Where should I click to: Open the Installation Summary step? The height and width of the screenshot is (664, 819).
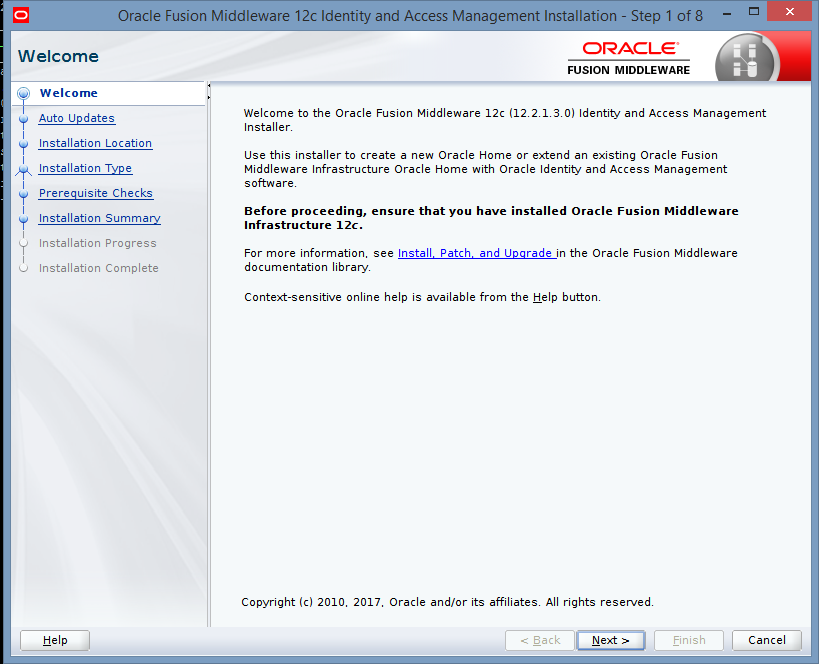(x=100, y=218)
